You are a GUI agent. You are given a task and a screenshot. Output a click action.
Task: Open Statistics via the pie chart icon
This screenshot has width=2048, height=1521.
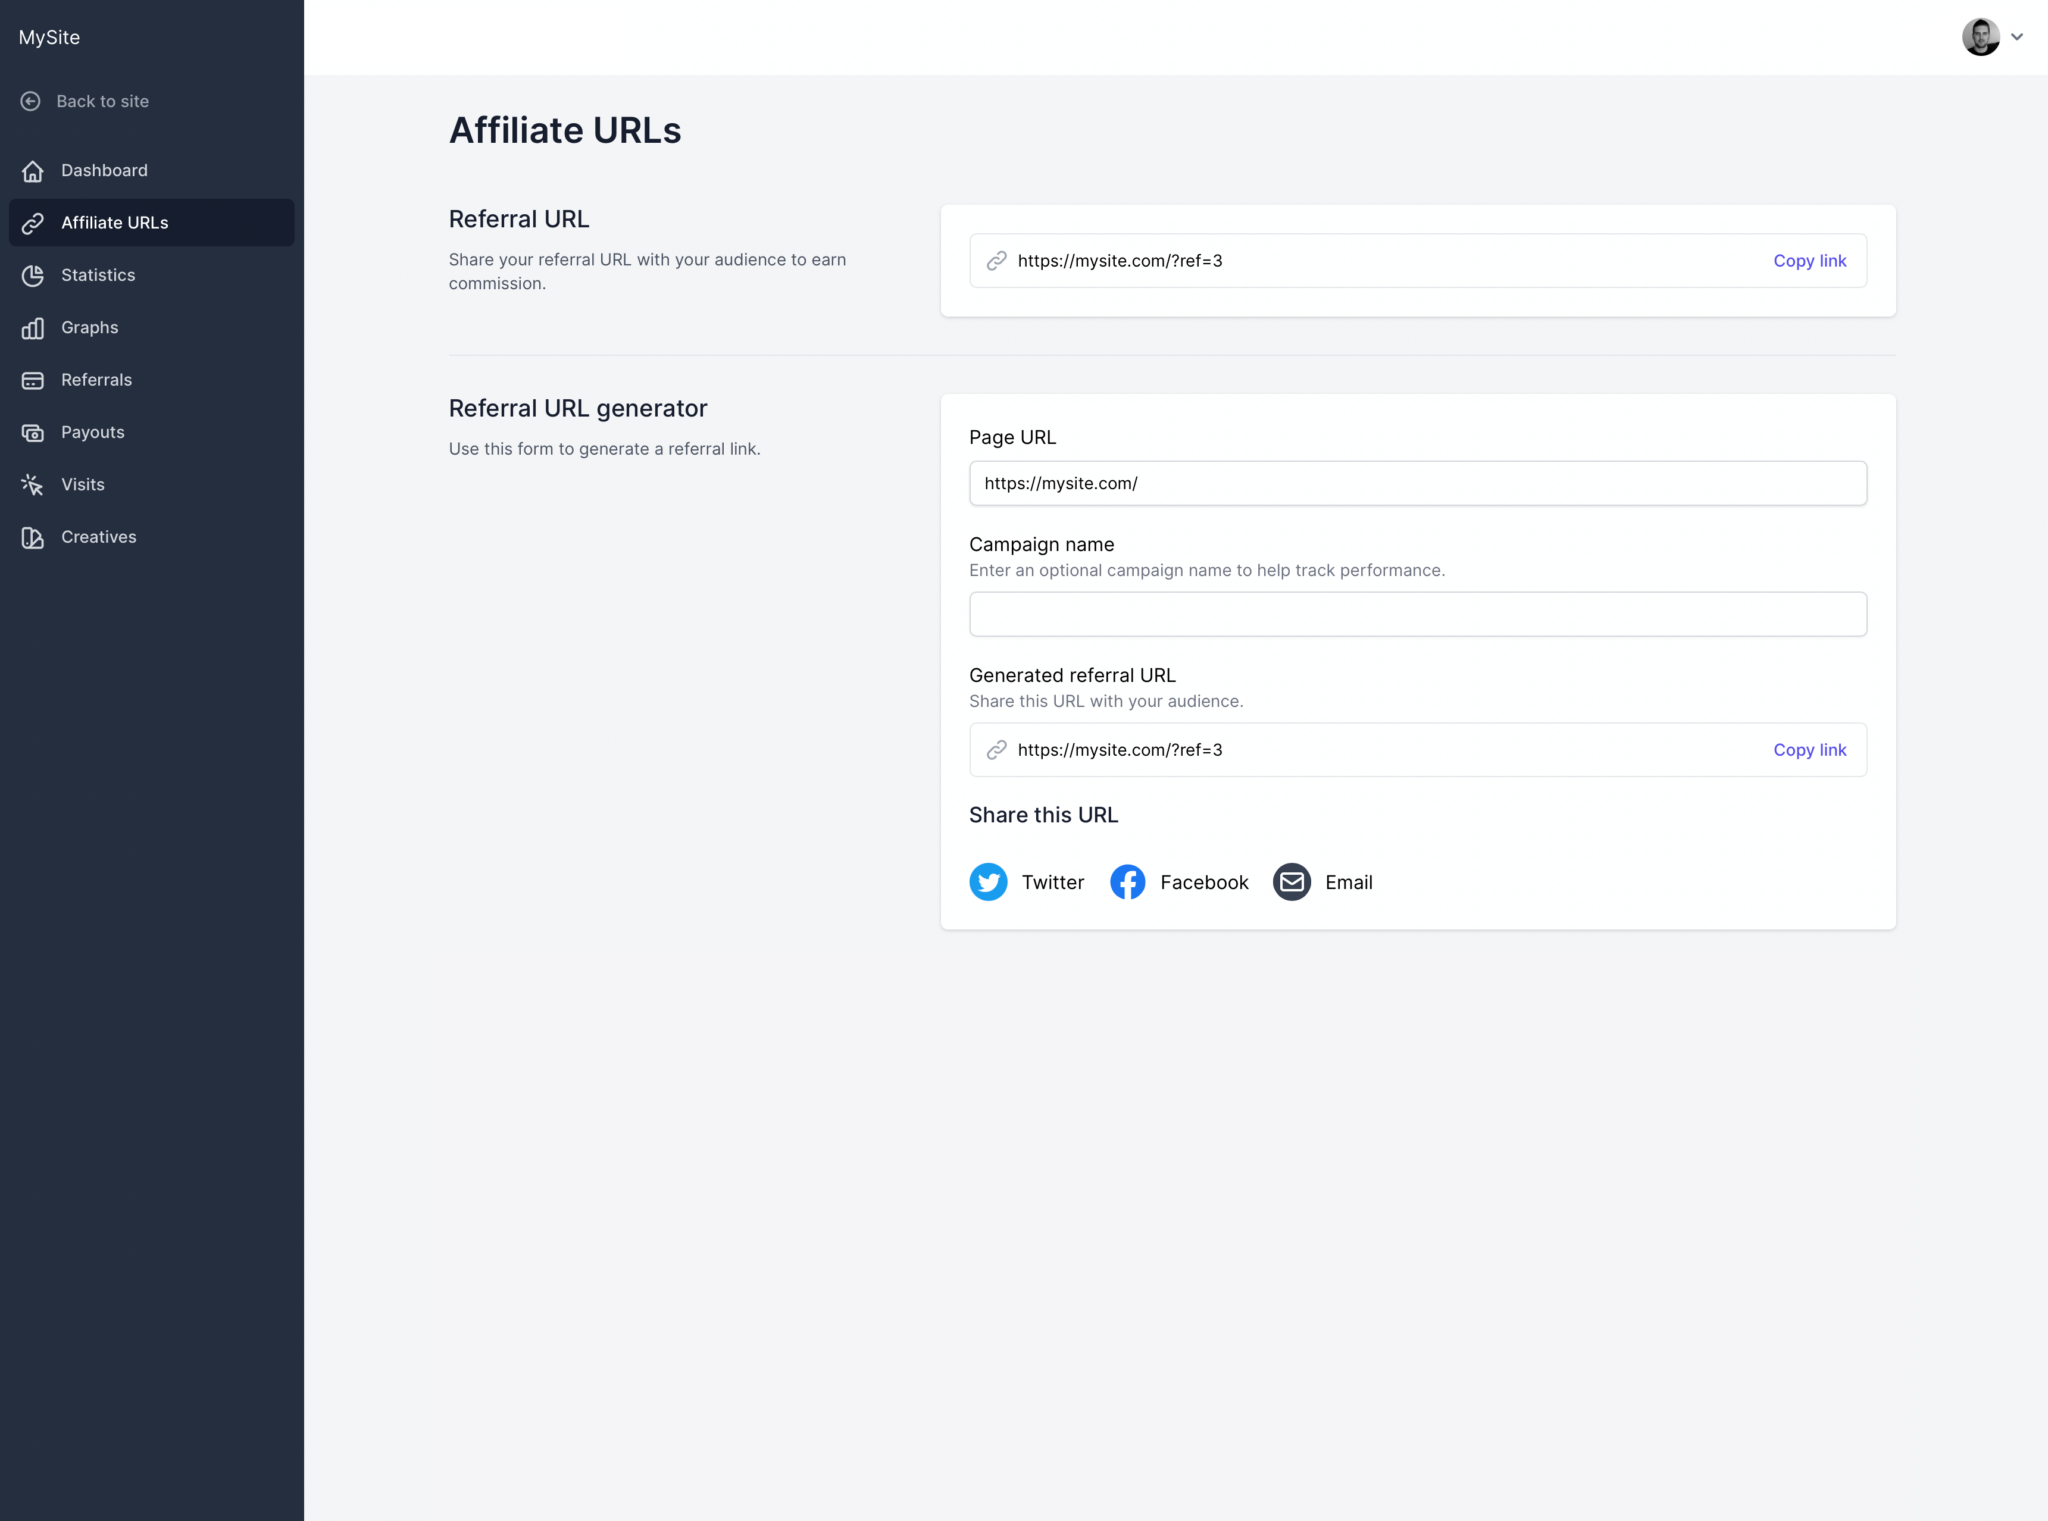[x=34, y=275]
